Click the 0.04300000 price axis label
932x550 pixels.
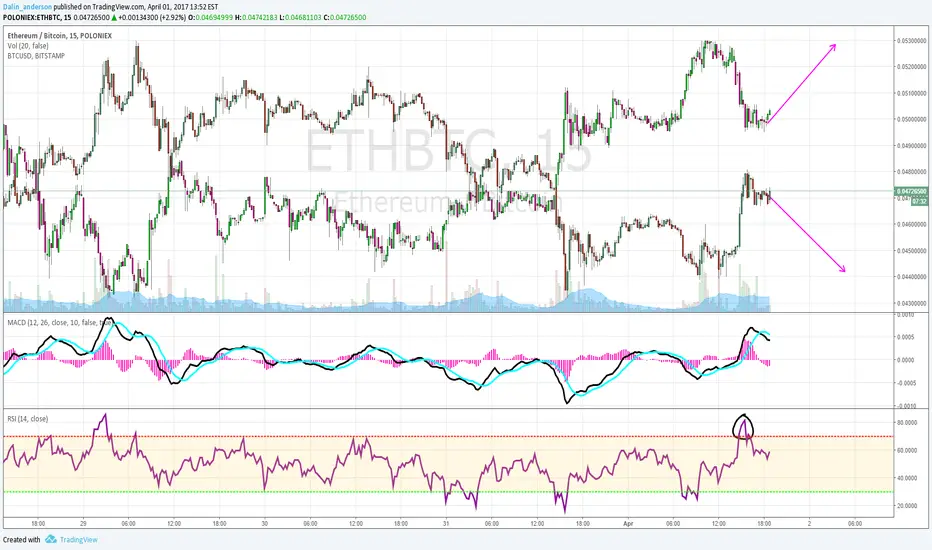[911, 303]
